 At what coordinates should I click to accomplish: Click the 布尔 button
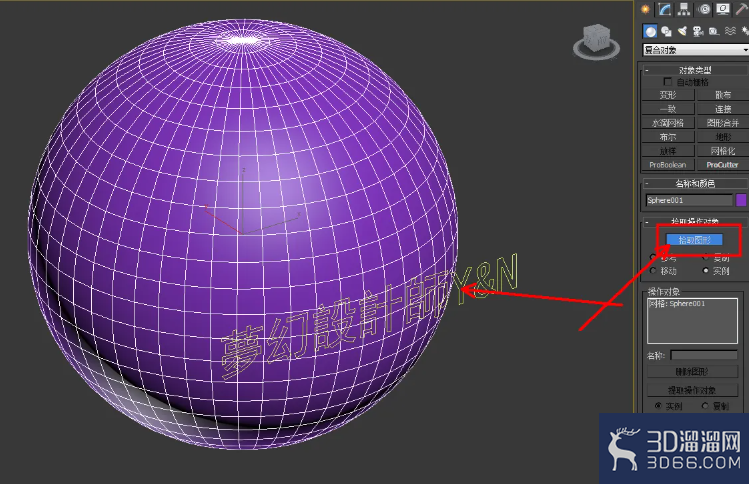point(668,137)
